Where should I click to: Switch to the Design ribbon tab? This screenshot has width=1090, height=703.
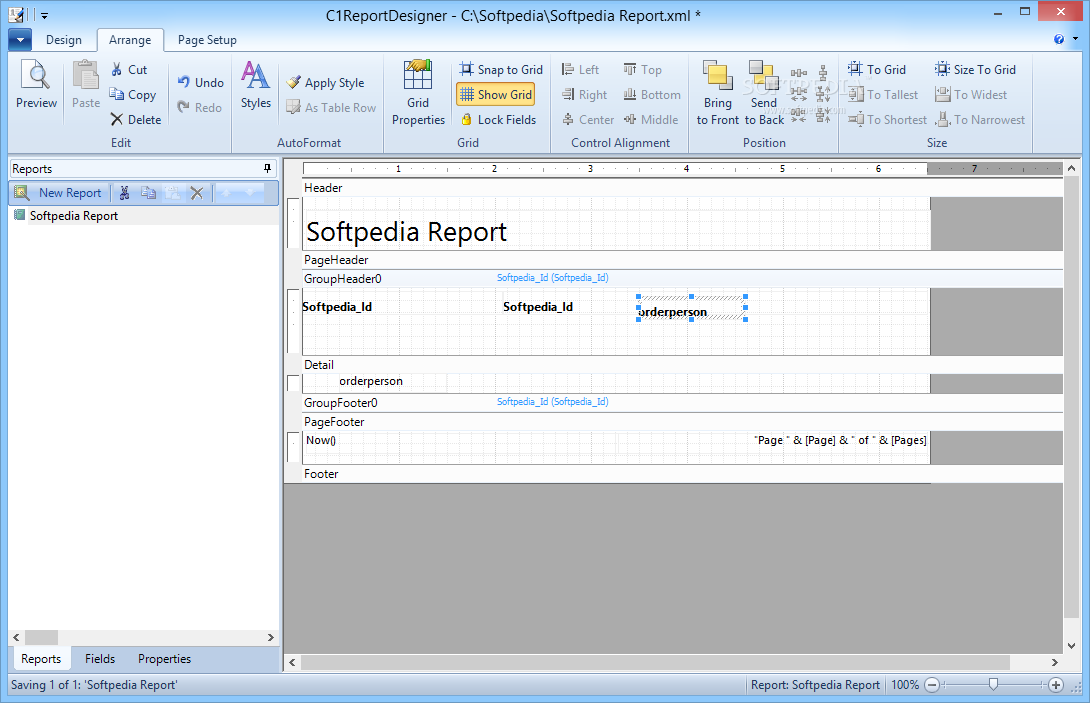pos(63,40)
